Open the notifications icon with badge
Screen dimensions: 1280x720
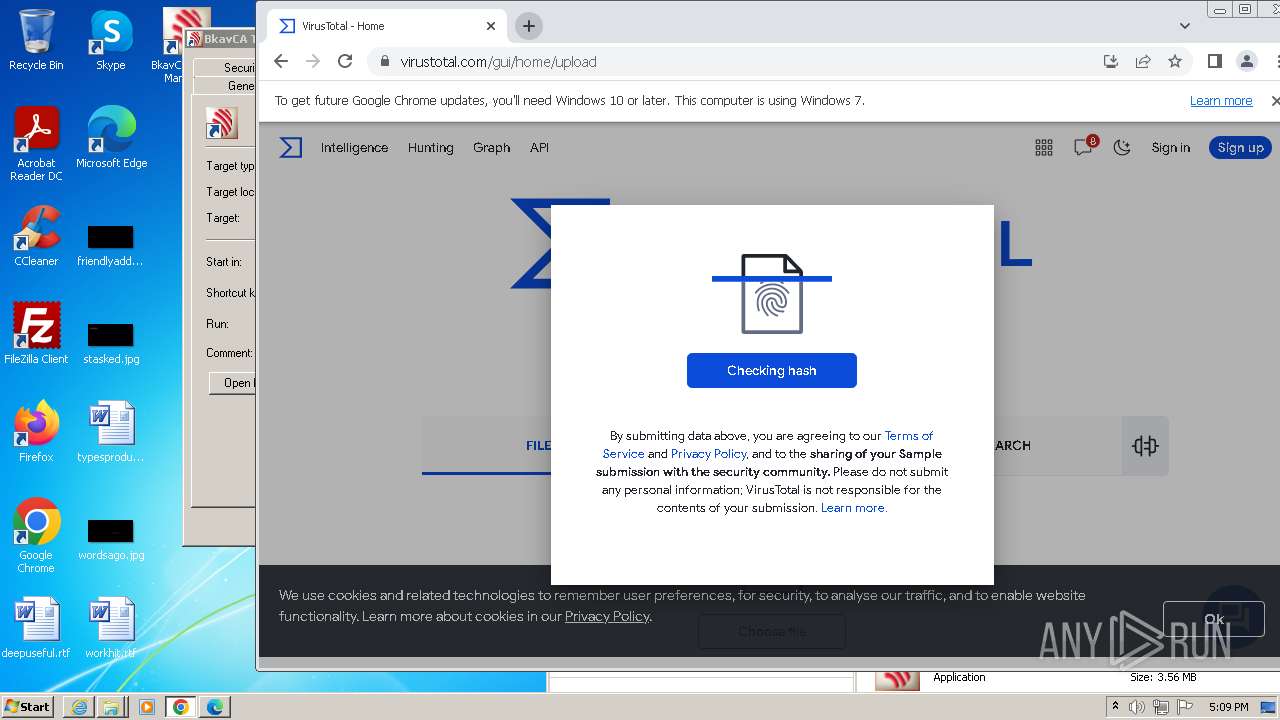pyautogui.click(x=1084, y=147)
